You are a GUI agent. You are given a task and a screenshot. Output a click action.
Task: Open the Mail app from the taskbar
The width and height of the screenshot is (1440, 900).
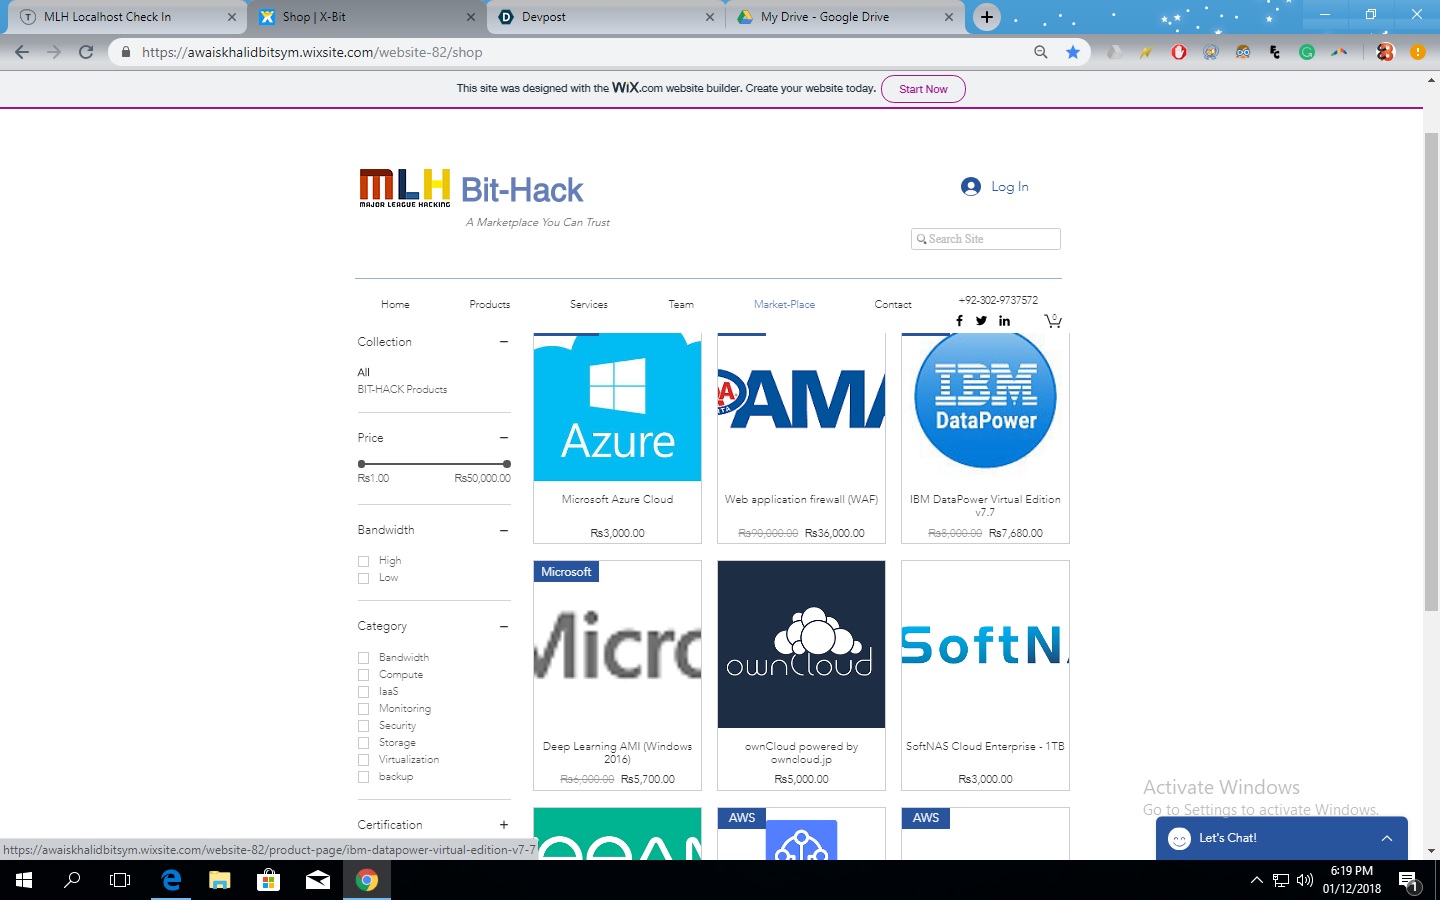tap(317, 880)
